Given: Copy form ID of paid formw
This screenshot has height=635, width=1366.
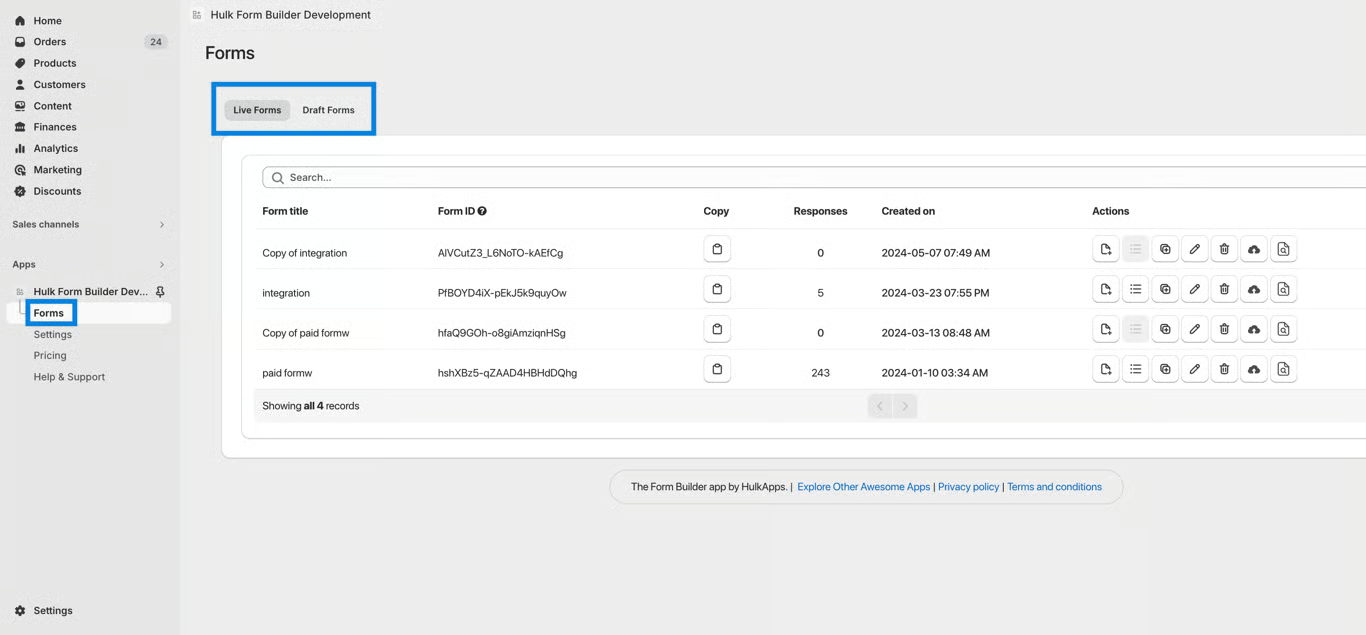Looking at the screenshot, I should click(717, 369).
